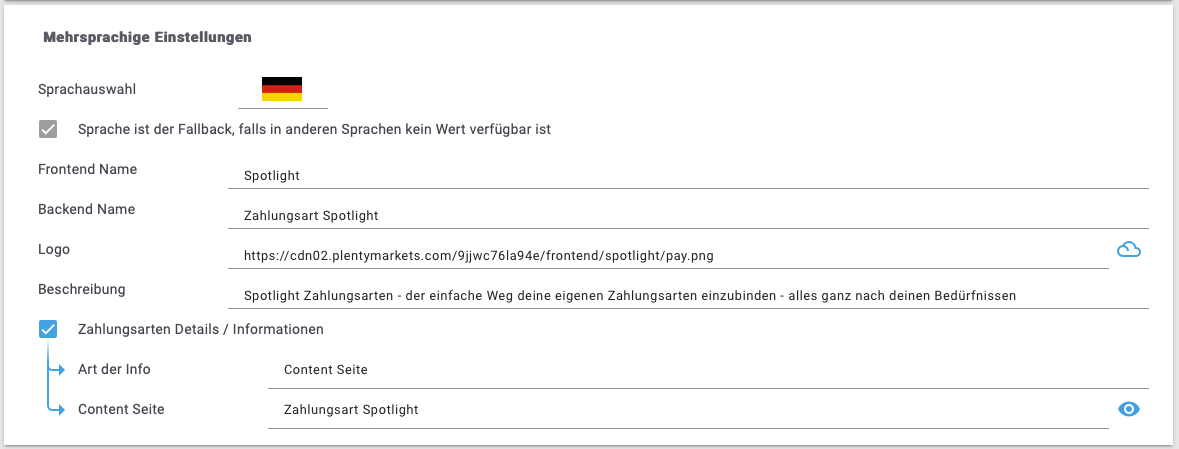Click the eye preview icon for Content Seite
The height and width of the screenshot is (449, 1179).
point(1129,409)
